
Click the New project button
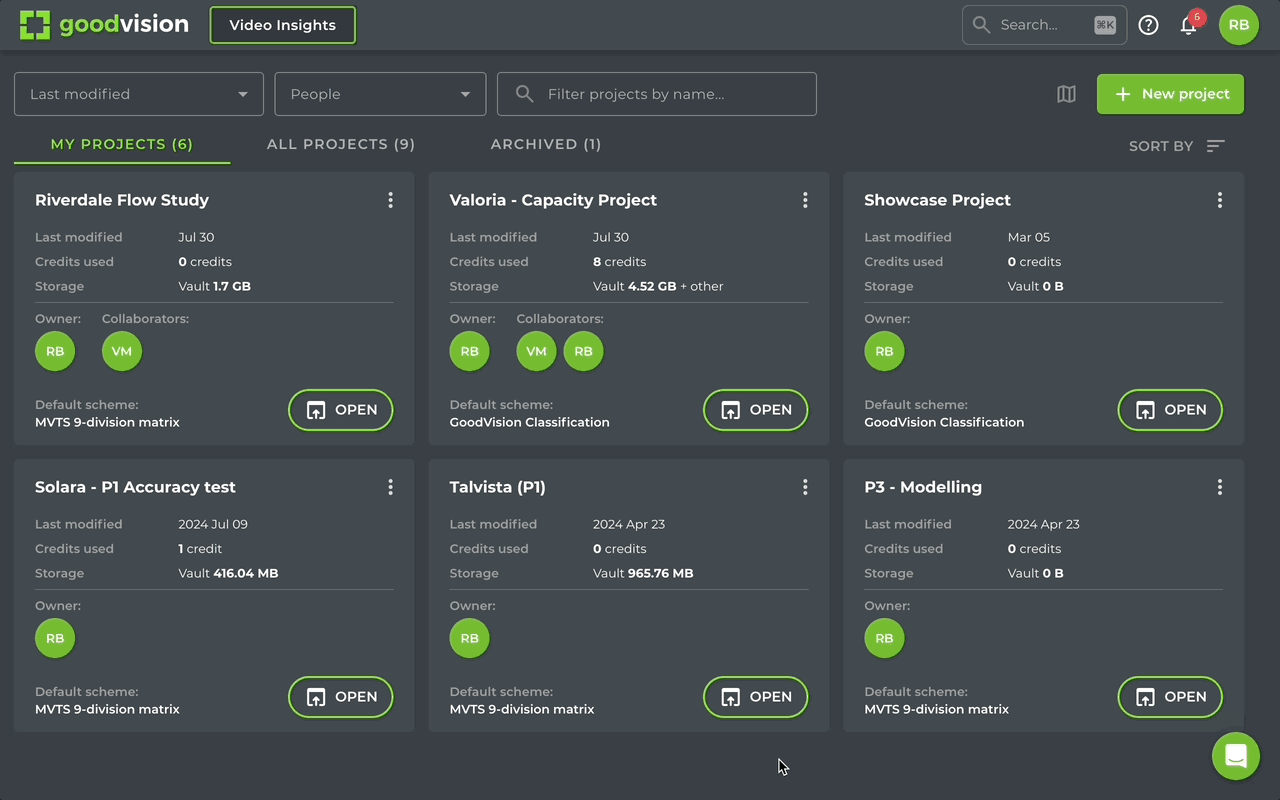(1170, 94)
